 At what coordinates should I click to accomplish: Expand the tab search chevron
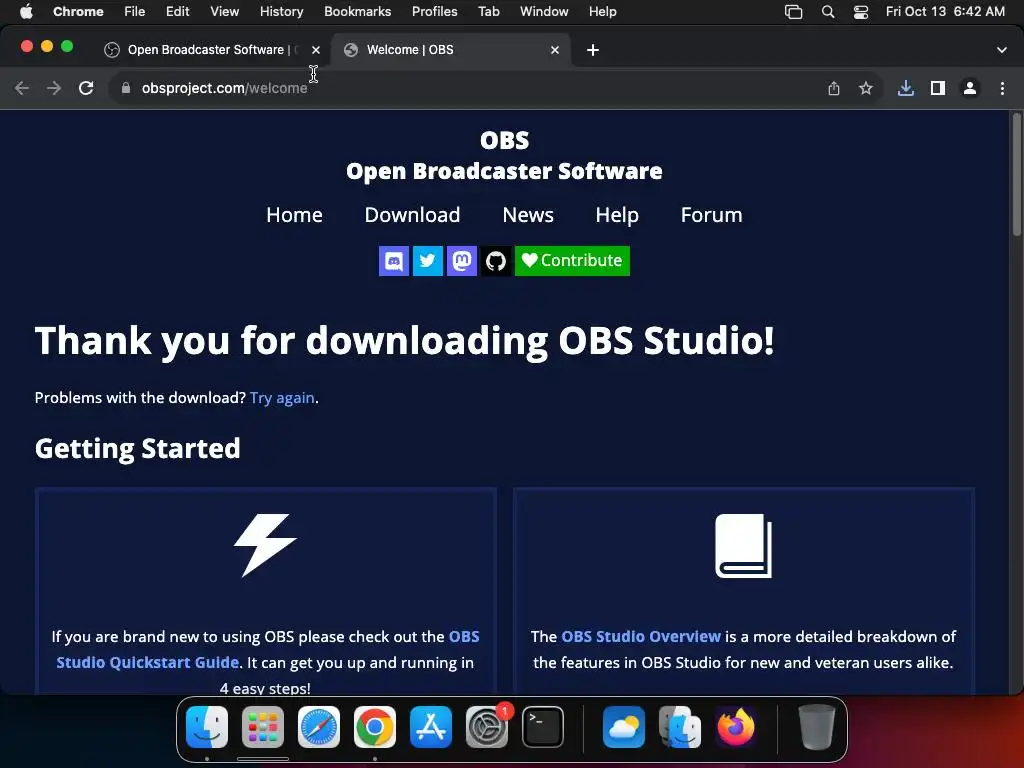point(1002,50)
